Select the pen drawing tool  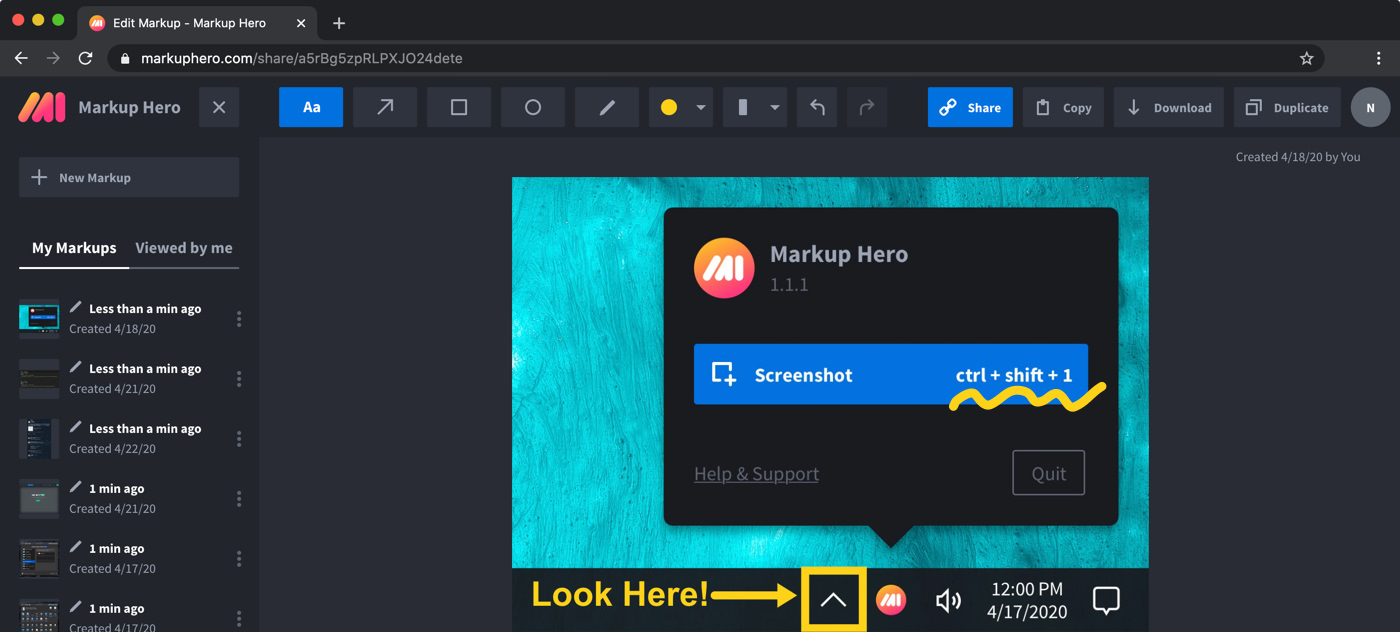click(x=607, y=107)
